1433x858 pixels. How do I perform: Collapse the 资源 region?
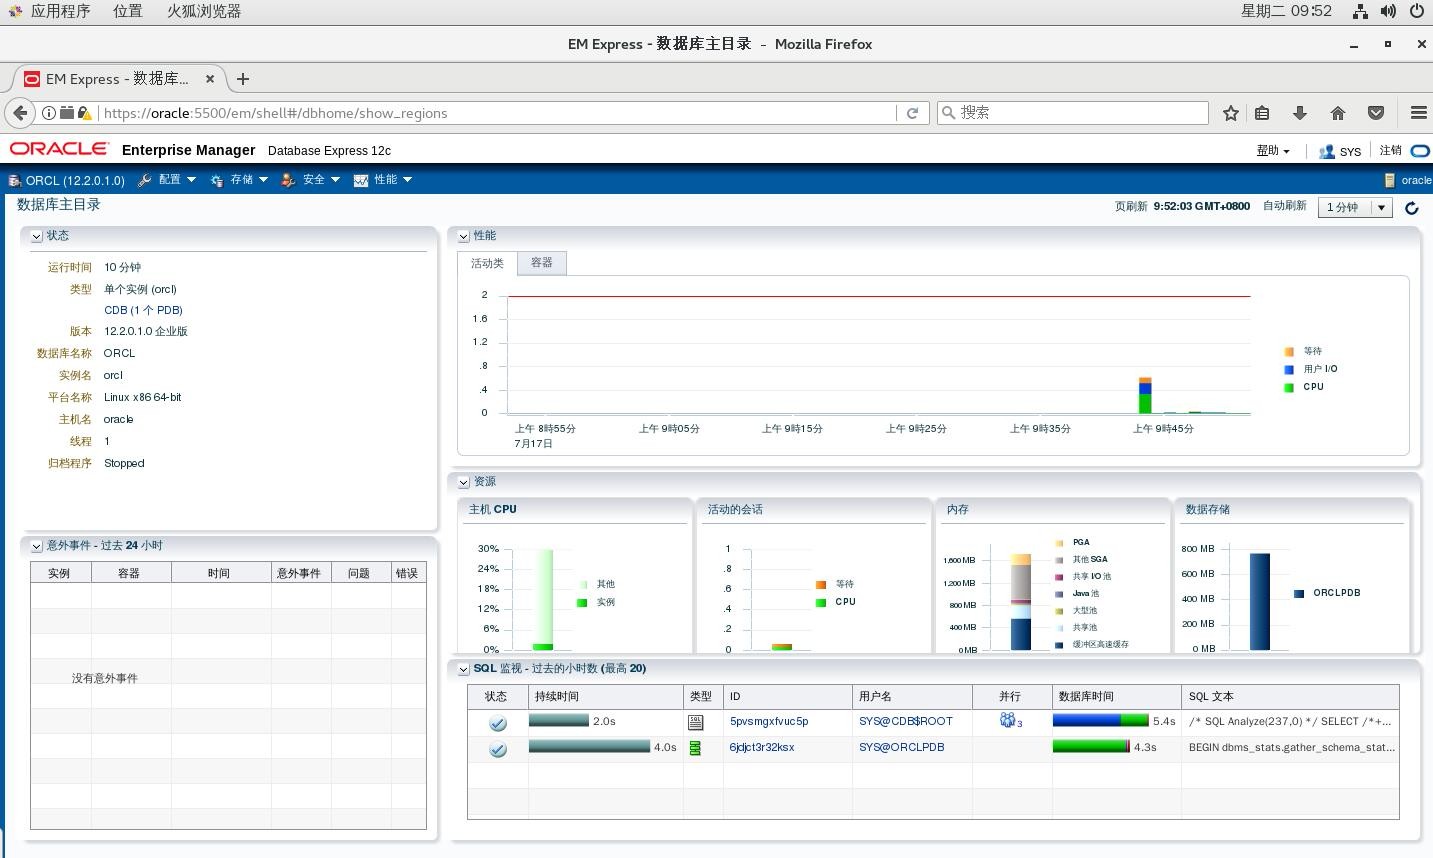pos(463,482)
